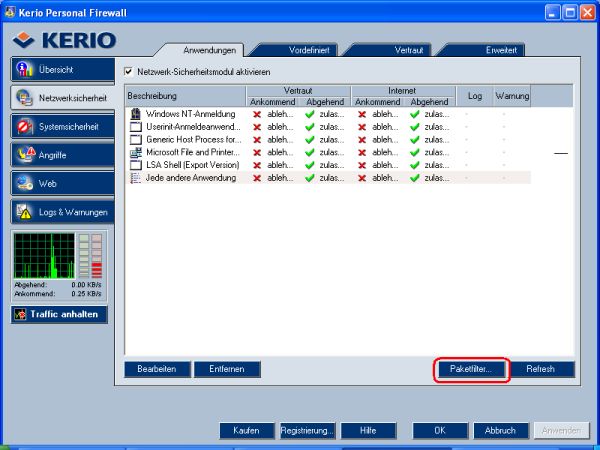Click the Entfernen button

227,369
